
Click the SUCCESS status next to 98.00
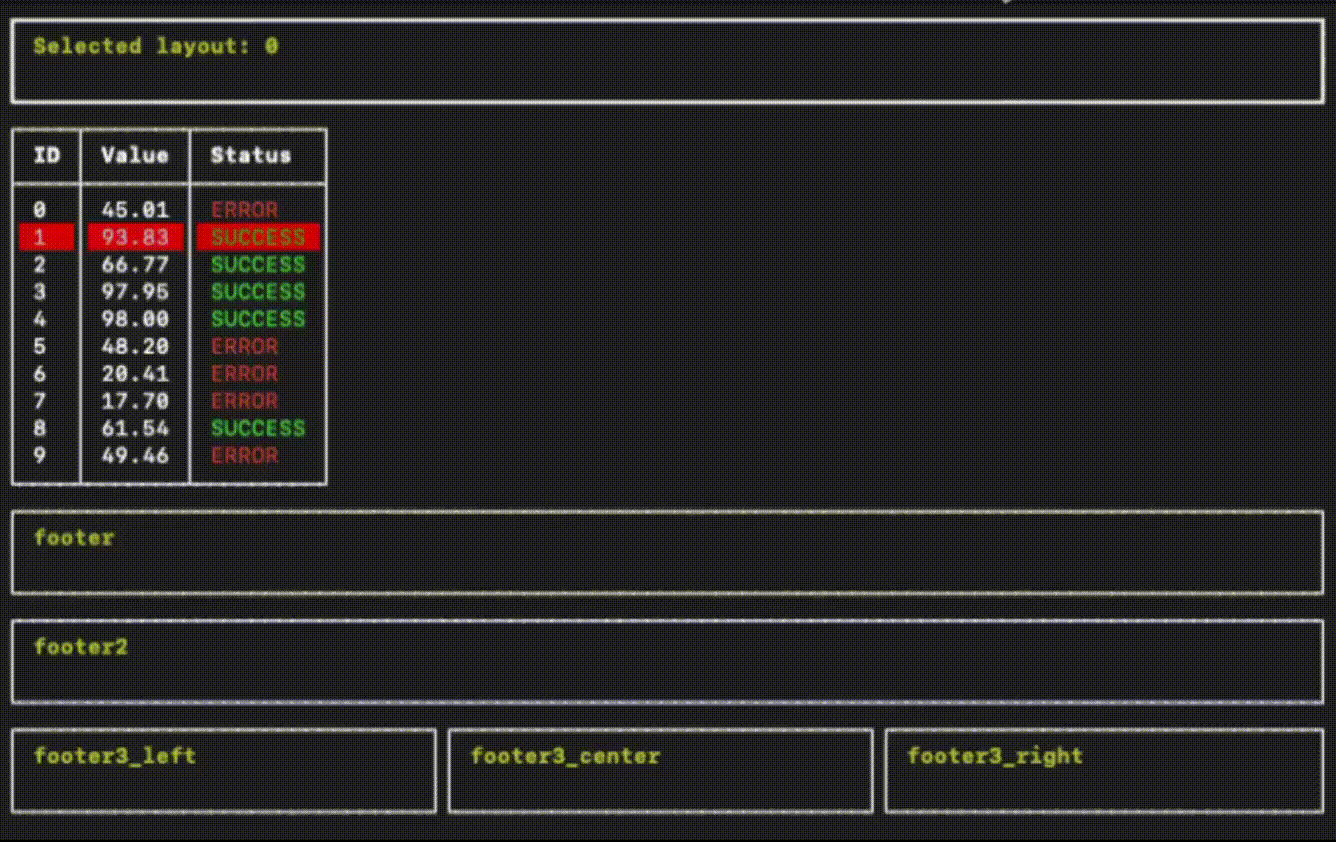(x=257, y=319)
